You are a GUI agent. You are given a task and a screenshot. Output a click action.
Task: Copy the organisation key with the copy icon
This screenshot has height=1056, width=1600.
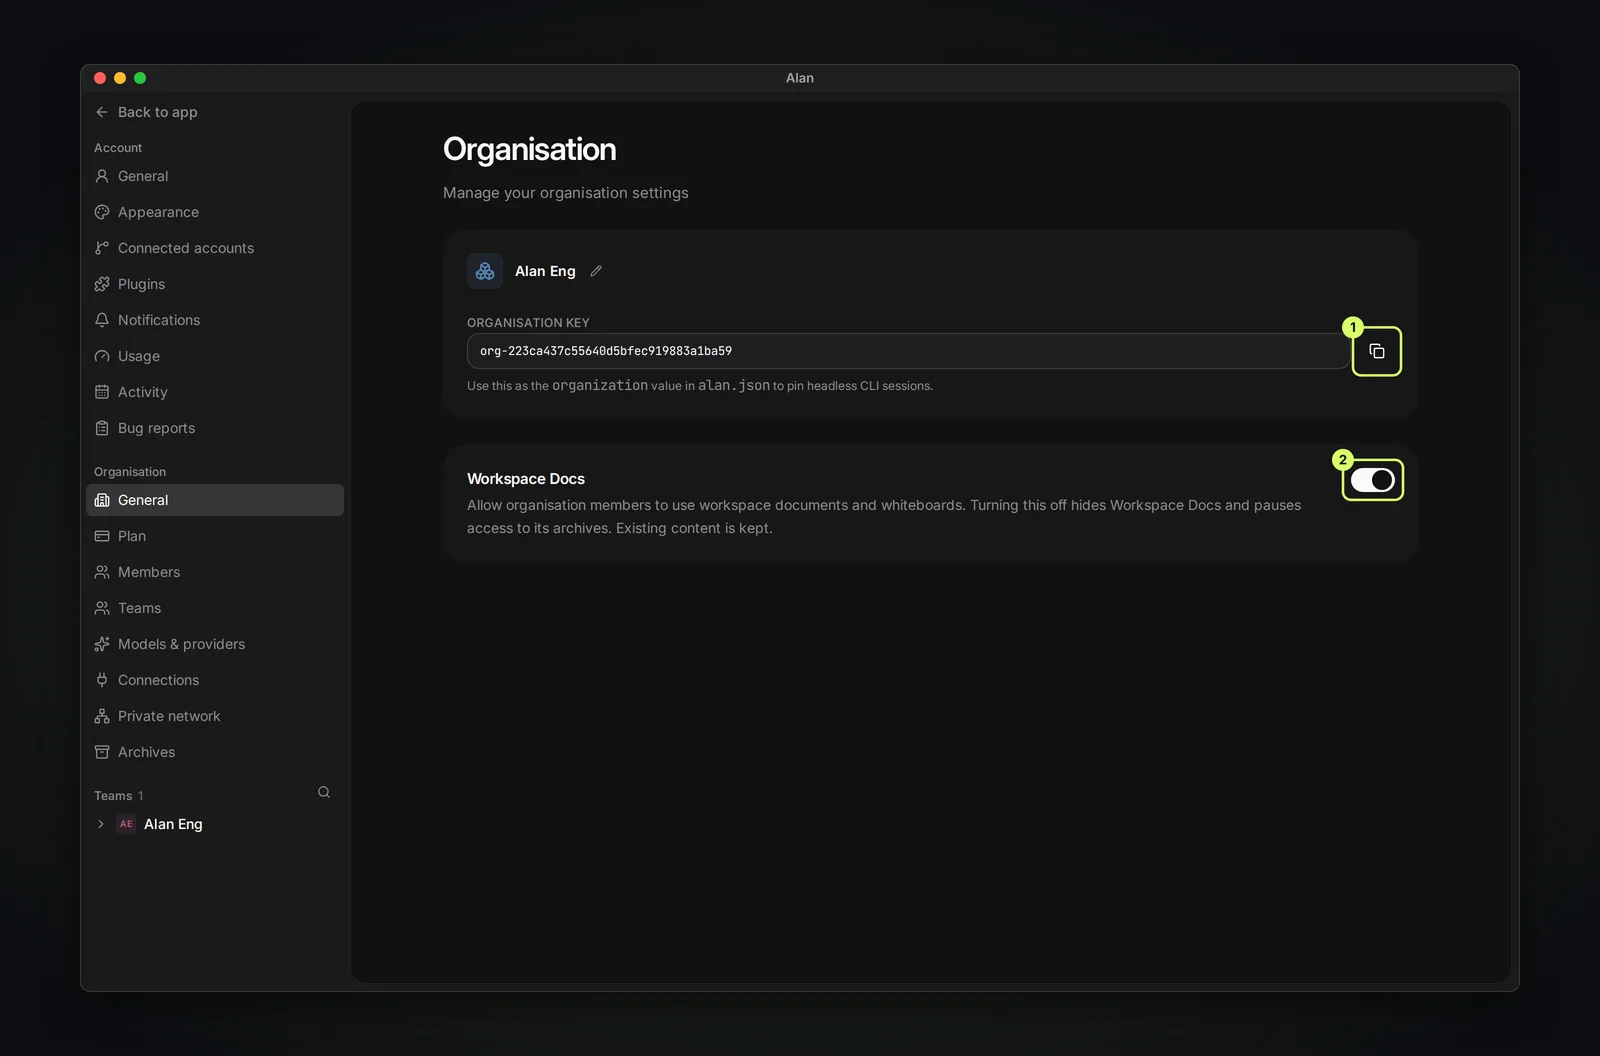(1377, 351)
